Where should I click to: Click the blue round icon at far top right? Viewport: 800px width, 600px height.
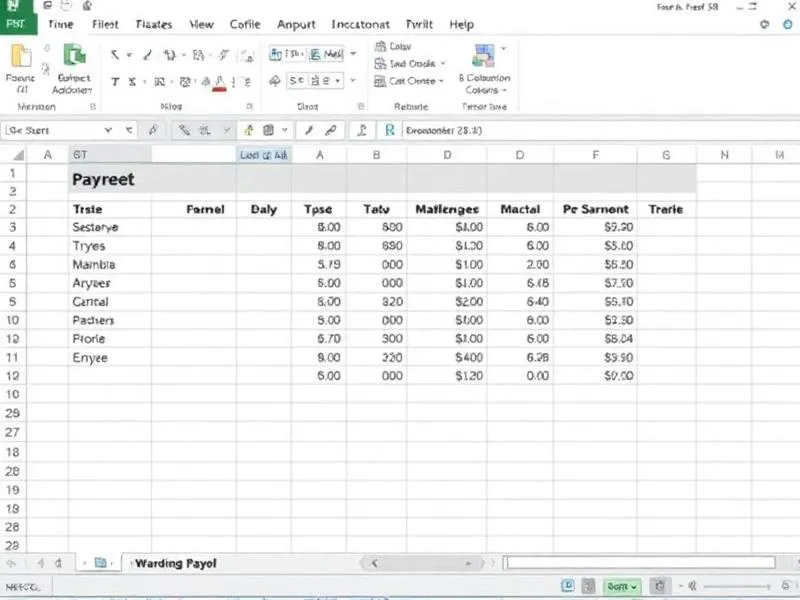(788, 24)
